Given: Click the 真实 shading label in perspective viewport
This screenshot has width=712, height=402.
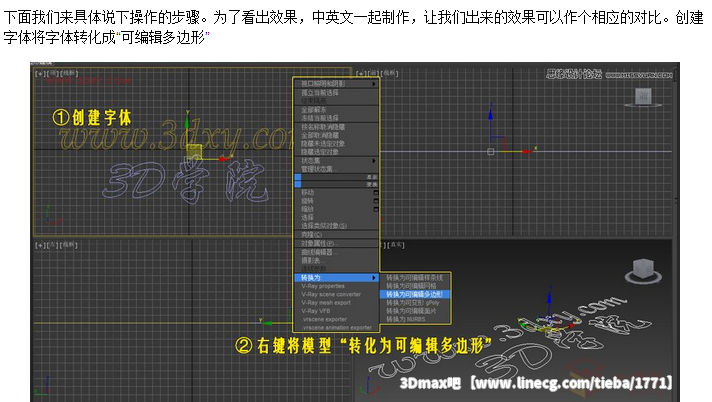Looking at the screenshot, I should [x=396, y=245].
